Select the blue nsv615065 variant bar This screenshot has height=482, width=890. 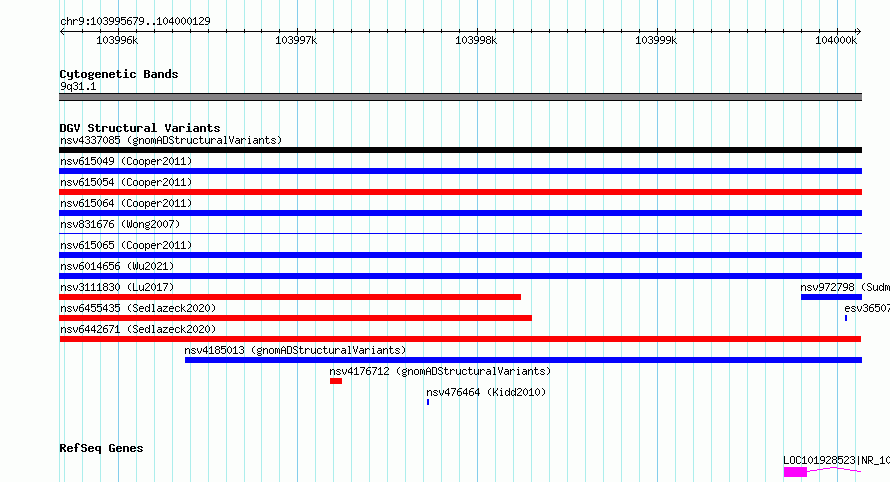click(460, 255)
